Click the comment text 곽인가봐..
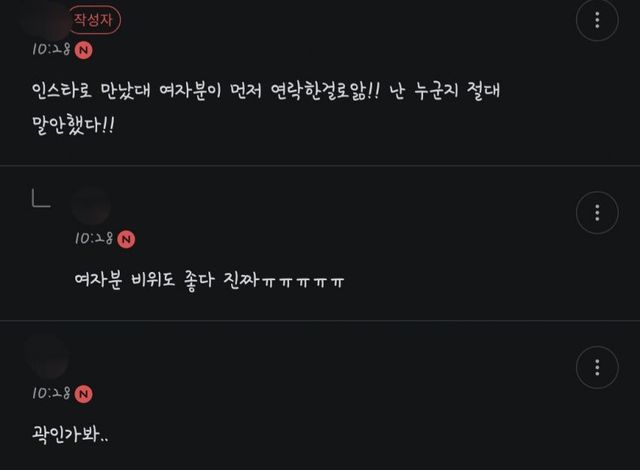Screen dimensions: 640x470 point(74,434)
